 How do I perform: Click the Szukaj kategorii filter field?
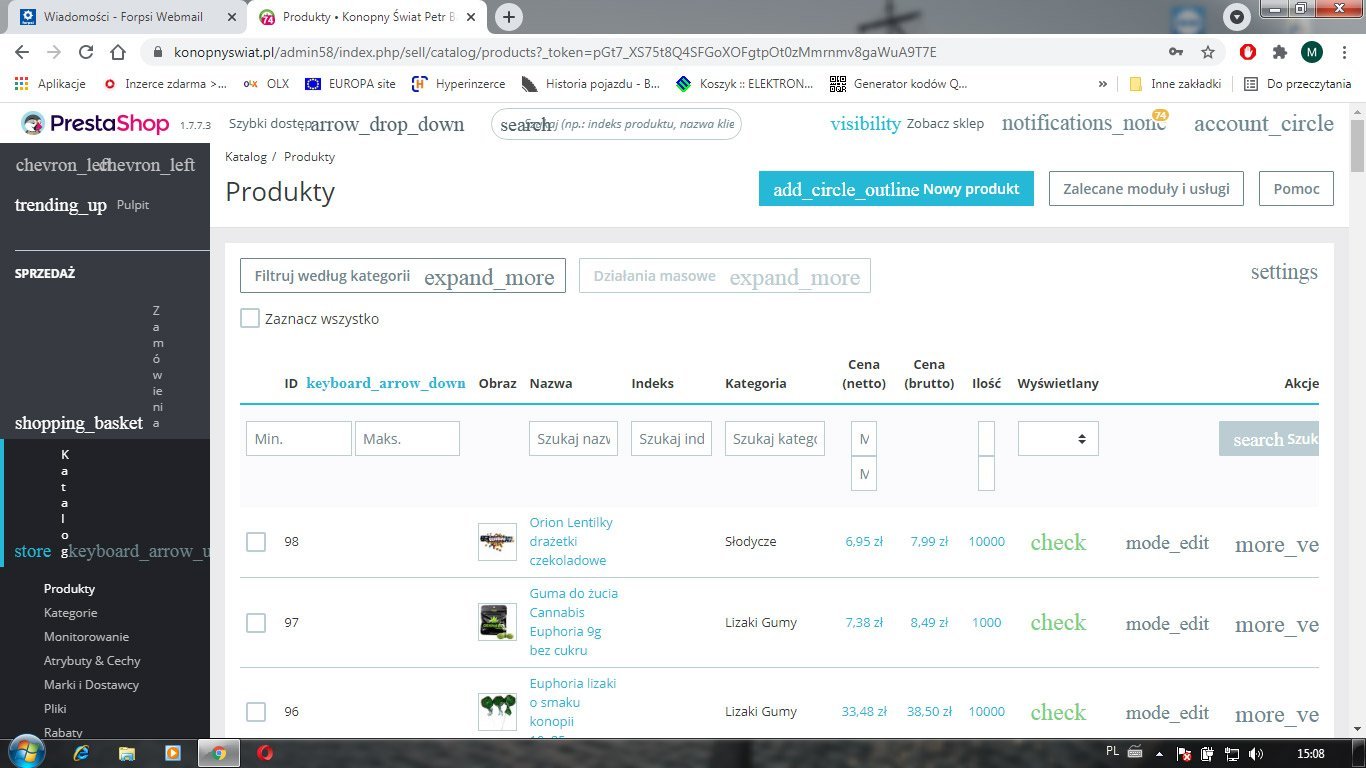pos(775,438)
